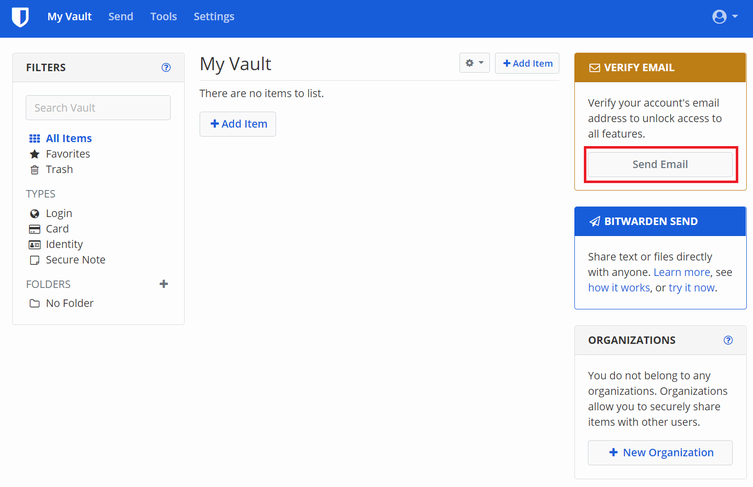753x487 pixels.
Task: Select the No Folder entry
Action: [x=70, y=303]
